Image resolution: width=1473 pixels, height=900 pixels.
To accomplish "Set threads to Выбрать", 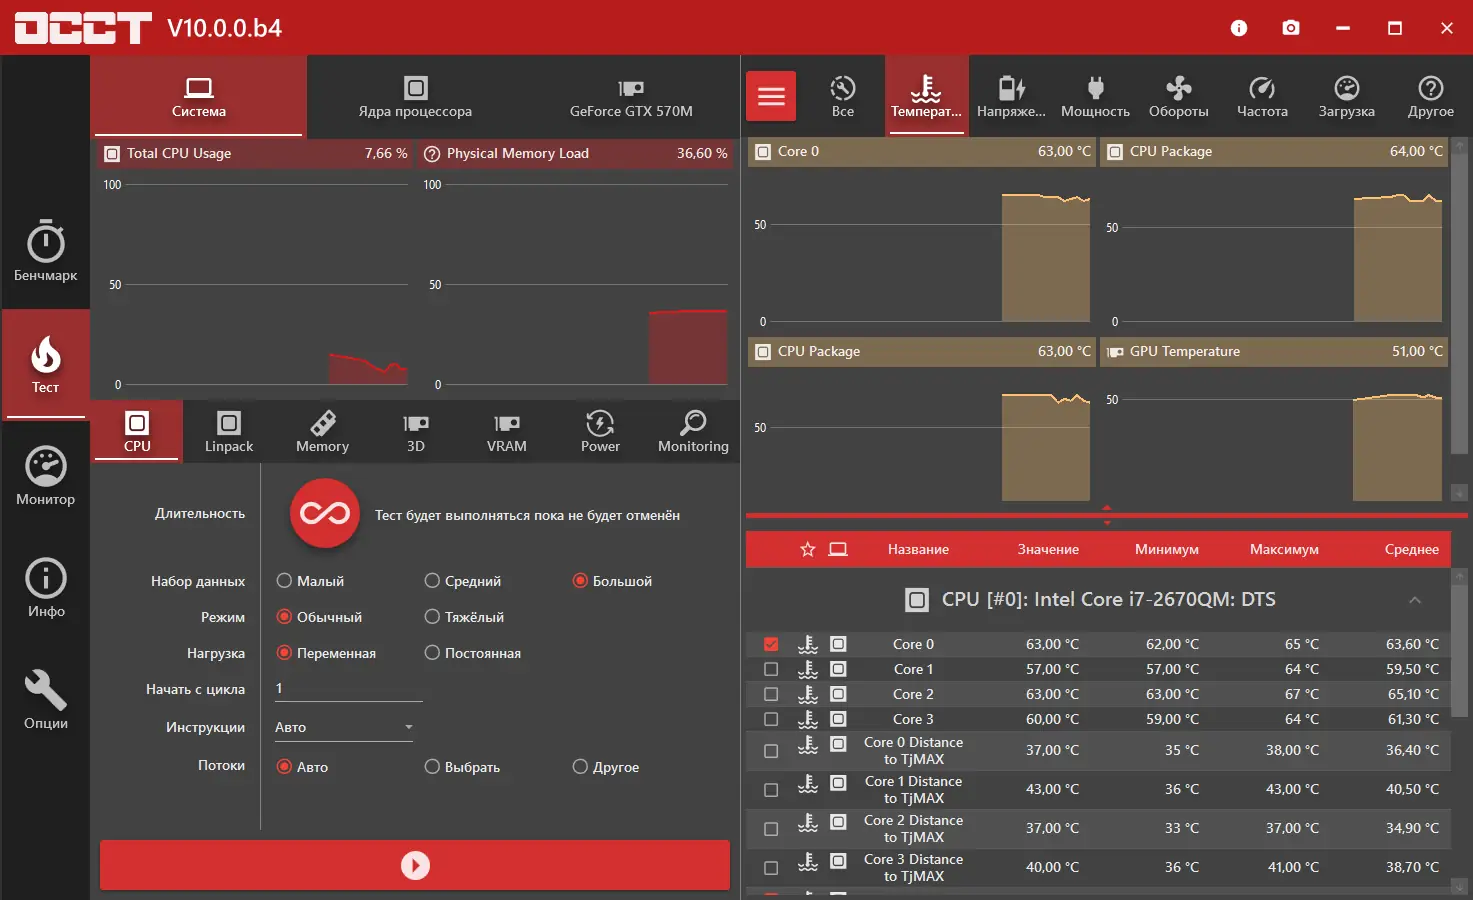I will (x=462, y=767).
